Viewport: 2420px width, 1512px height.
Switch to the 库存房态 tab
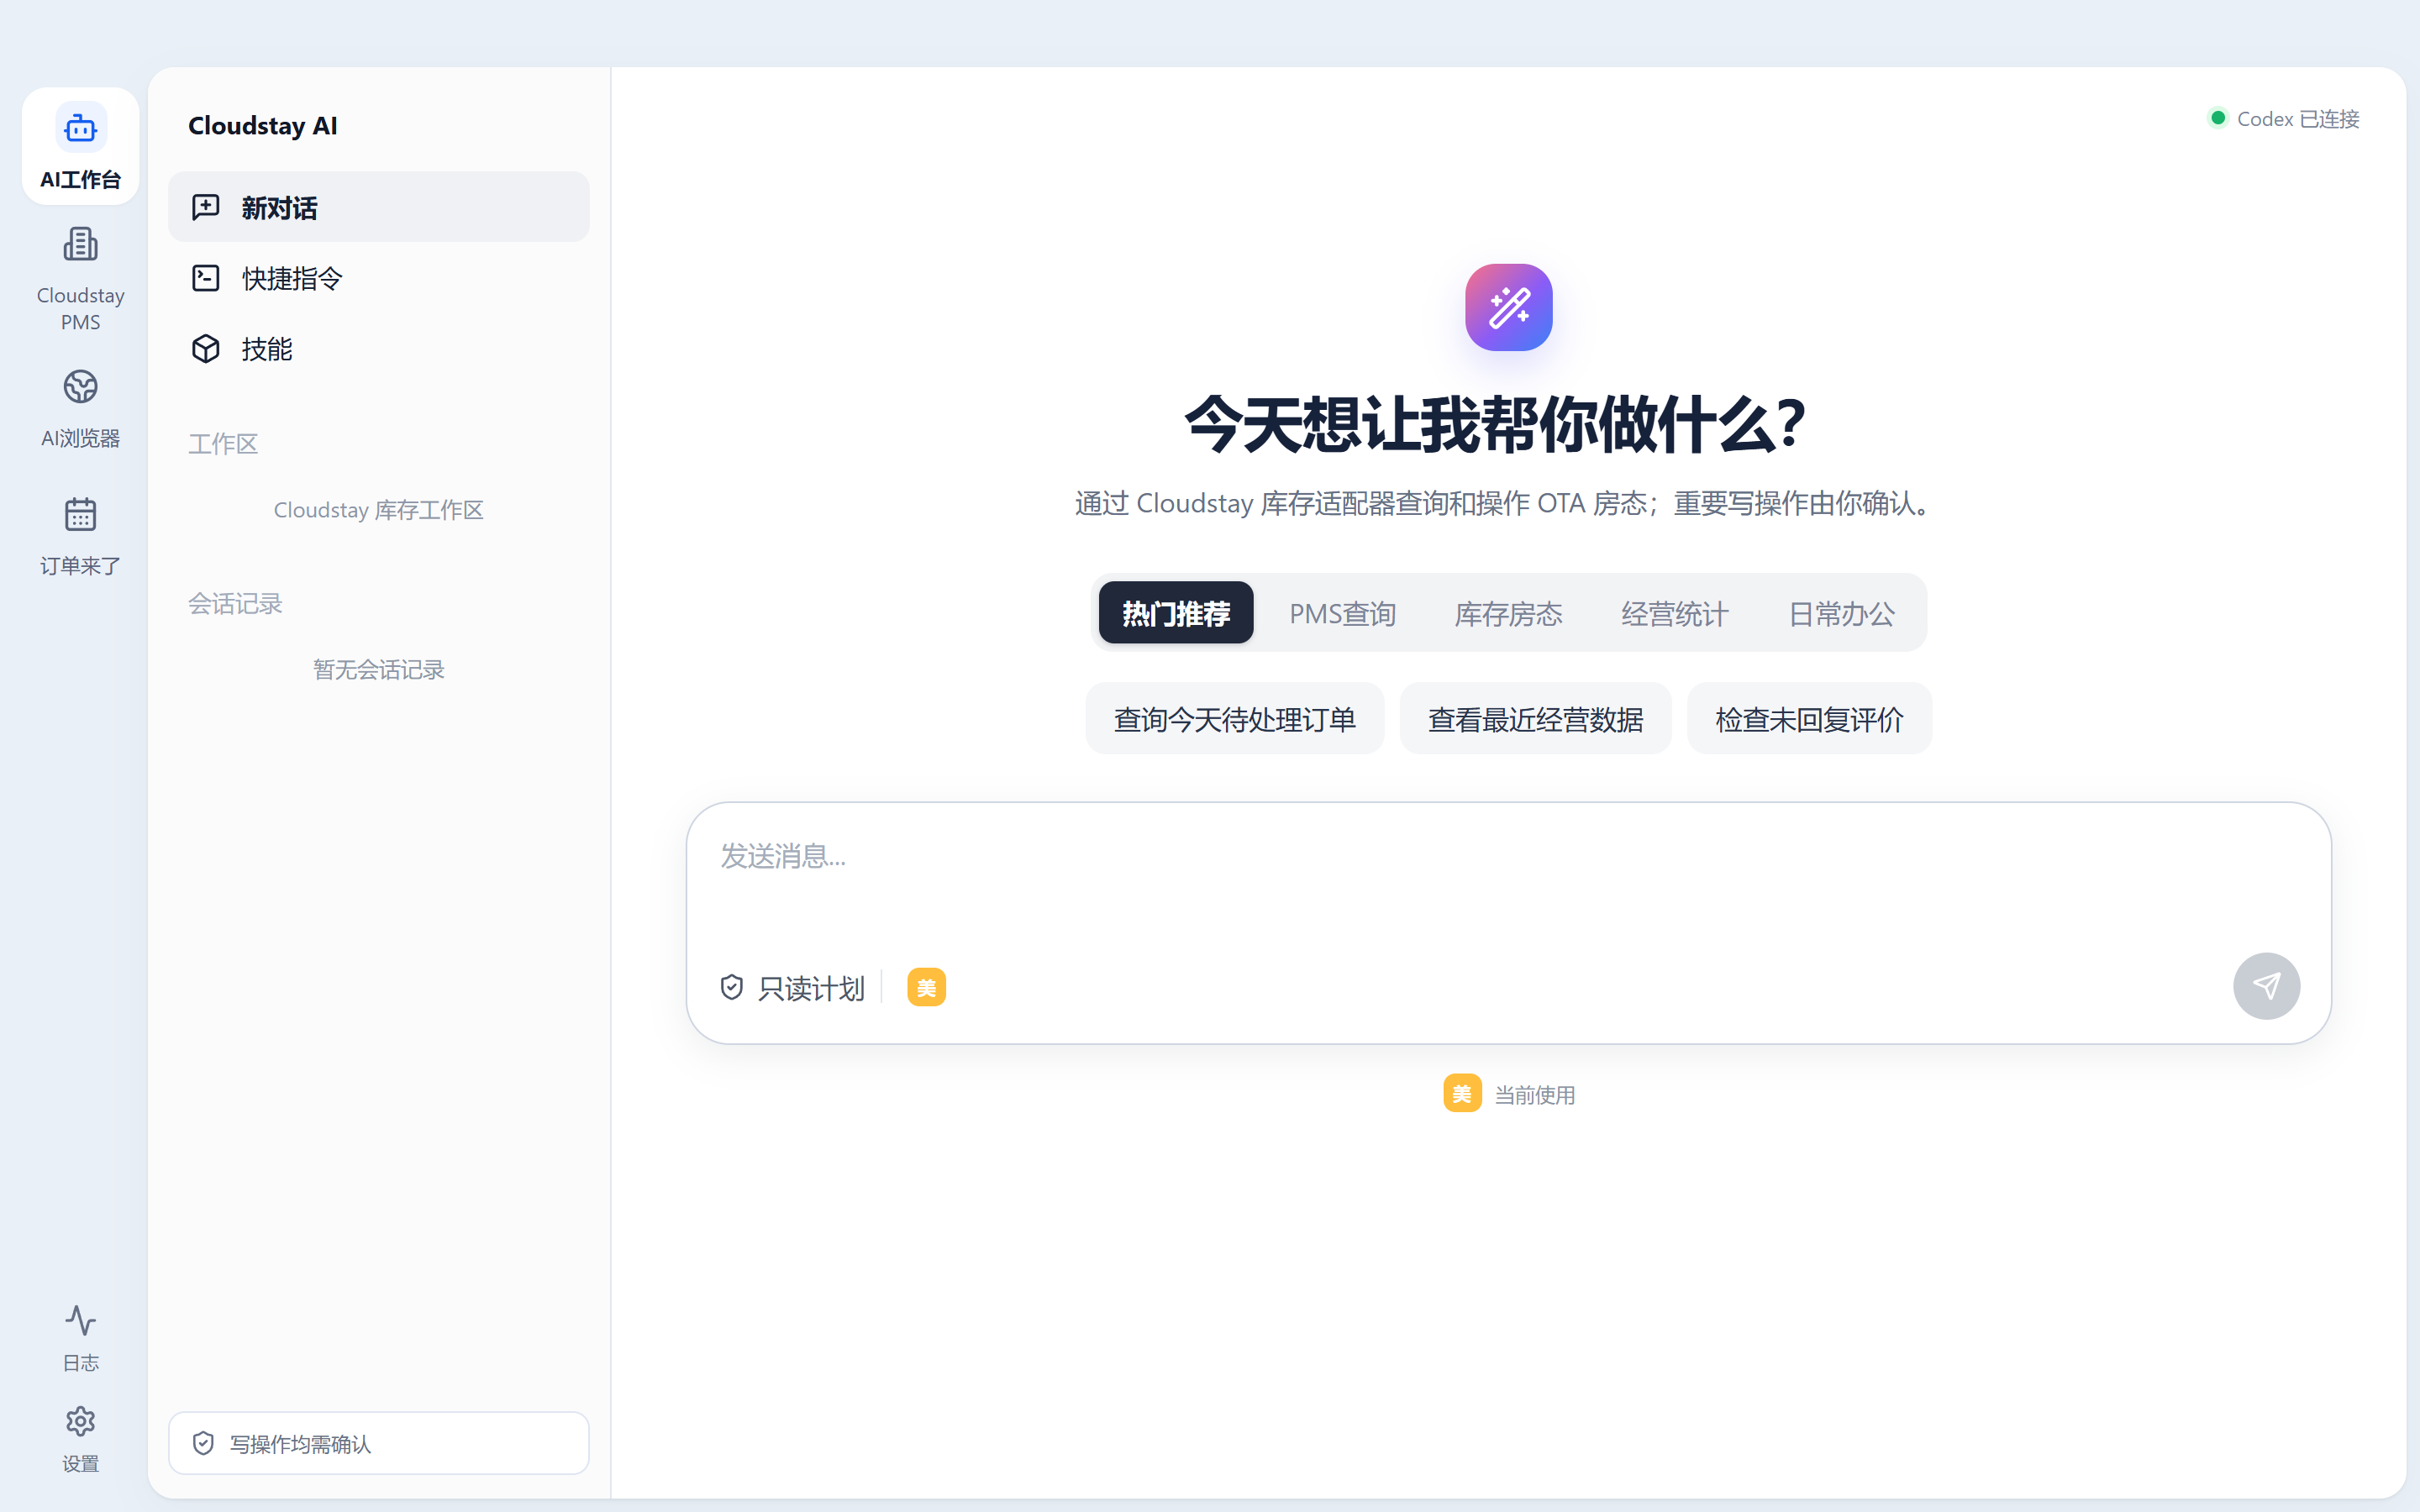coord(1508,614)
